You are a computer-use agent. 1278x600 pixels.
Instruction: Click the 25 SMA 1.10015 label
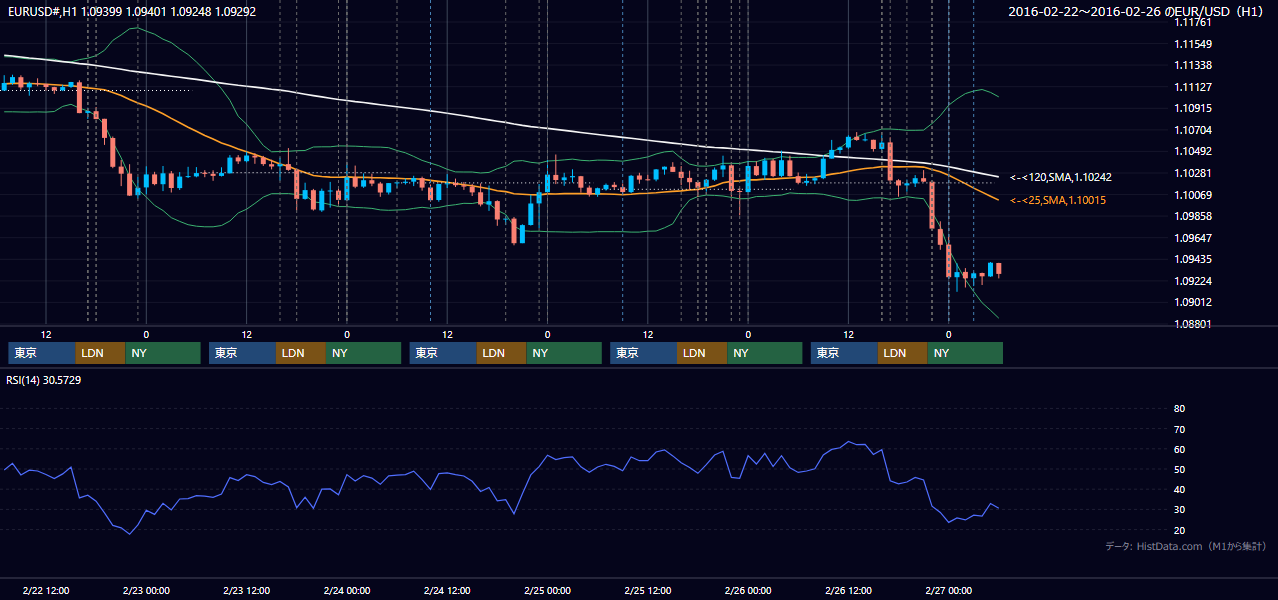pos(1058,201)
